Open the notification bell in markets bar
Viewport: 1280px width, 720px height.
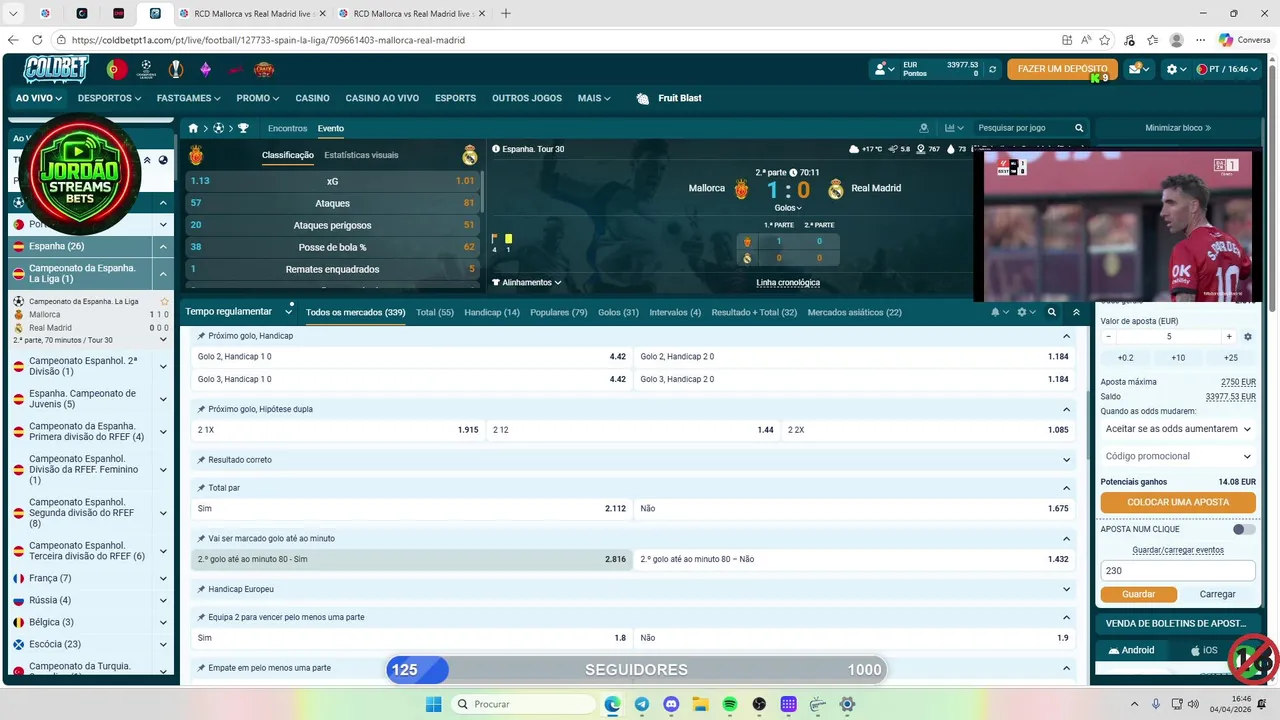pyautogui.click(x=999, y=312)
